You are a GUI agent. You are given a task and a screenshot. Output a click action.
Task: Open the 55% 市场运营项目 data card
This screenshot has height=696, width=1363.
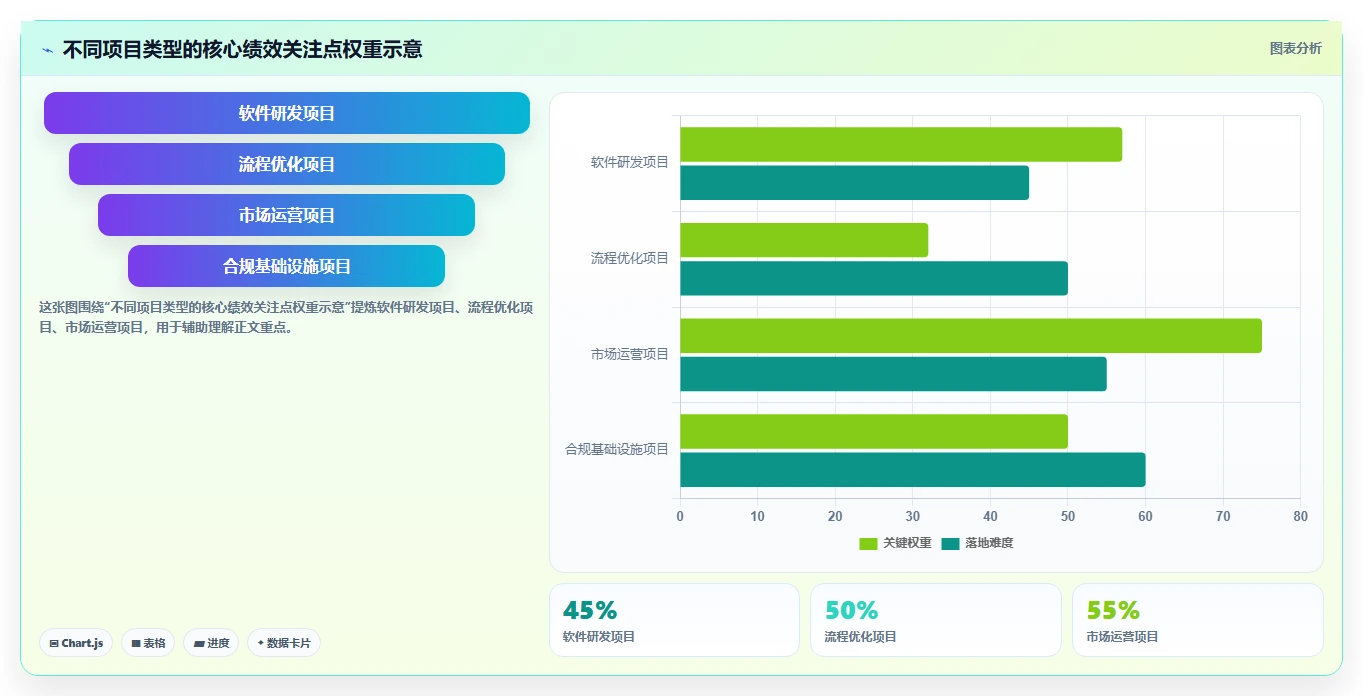[1198, 620]
